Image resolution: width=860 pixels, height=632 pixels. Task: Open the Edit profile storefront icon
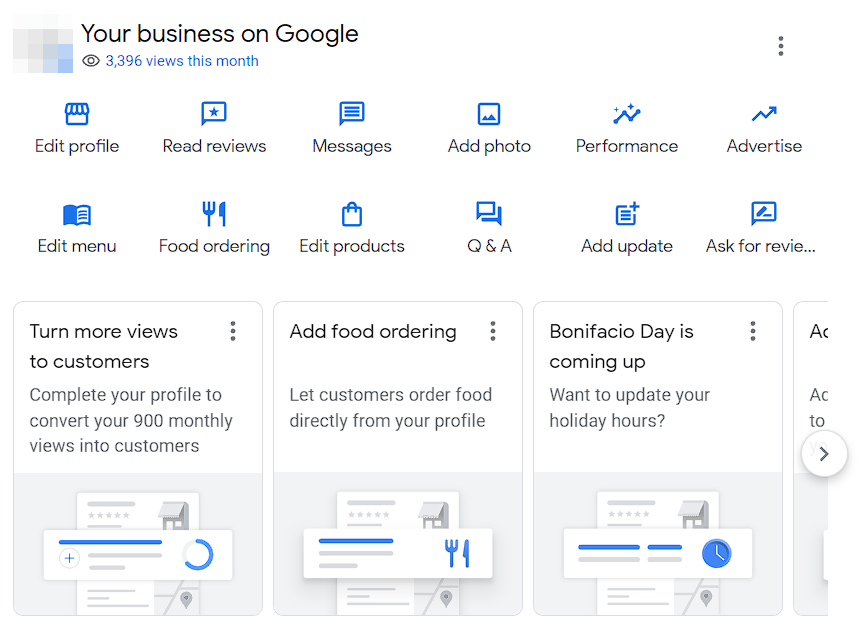(77, 114)
